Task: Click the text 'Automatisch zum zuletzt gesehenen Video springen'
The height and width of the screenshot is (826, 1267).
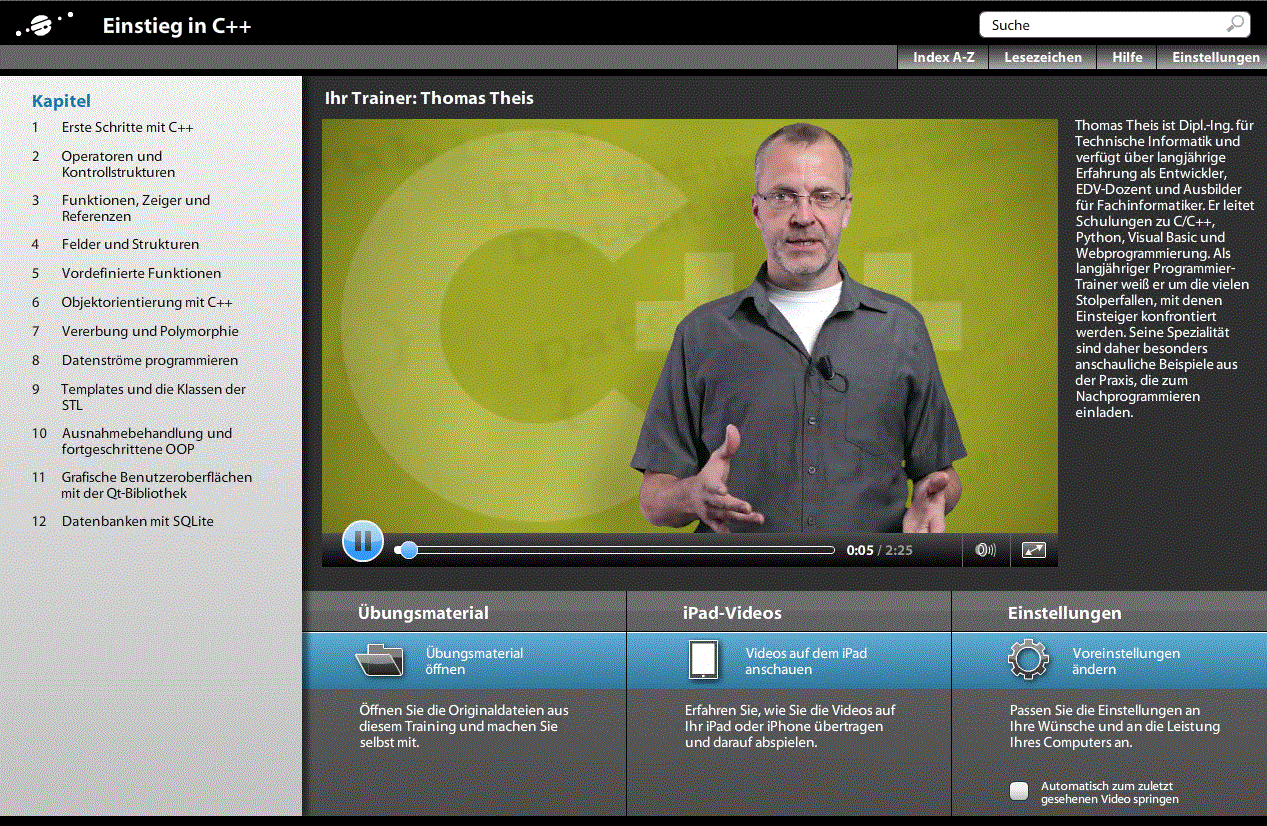Action: coord(1109,792)
